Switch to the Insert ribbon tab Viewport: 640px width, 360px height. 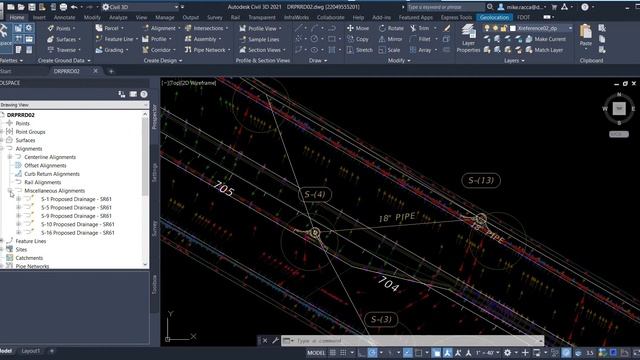(x=39, y=18)
